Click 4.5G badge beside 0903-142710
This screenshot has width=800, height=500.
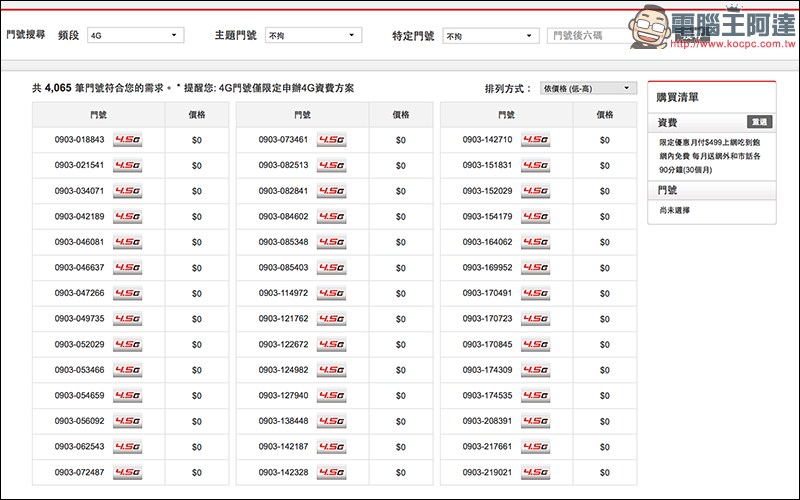(536, 140)
